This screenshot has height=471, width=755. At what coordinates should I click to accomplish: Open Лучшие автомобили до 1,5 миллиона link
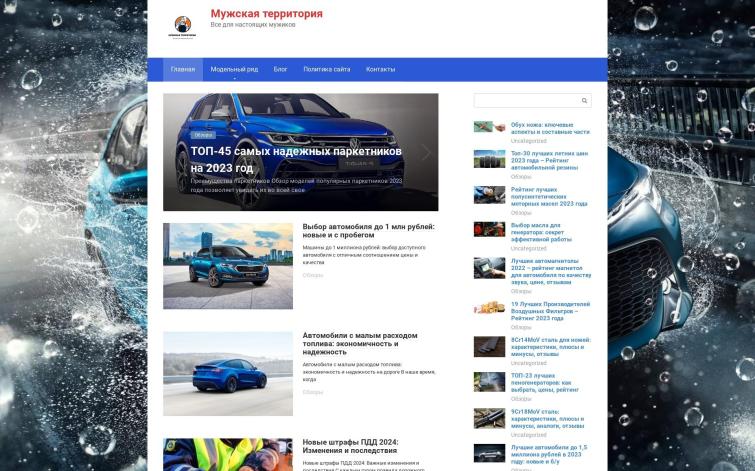click(x=549, y=454)
